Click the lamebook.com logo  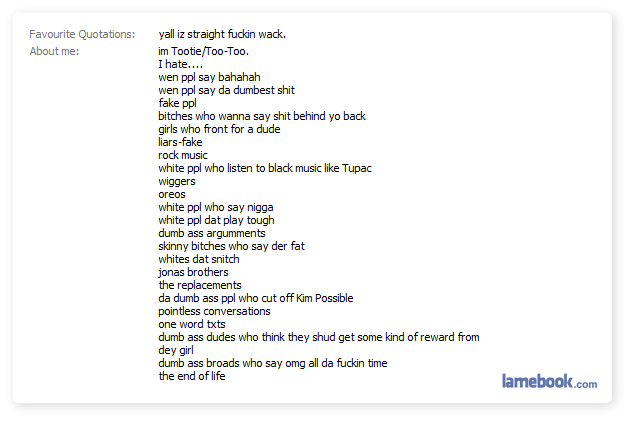[549, 381]
